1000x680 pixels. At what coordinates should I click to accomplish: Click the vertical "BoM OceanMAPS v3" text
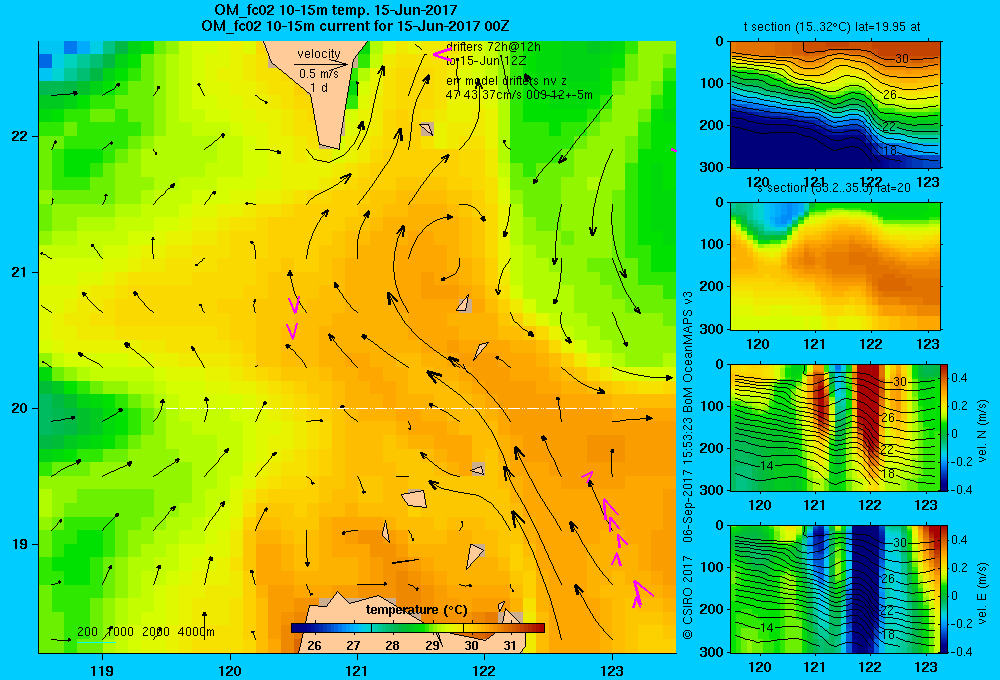point(688,352)
